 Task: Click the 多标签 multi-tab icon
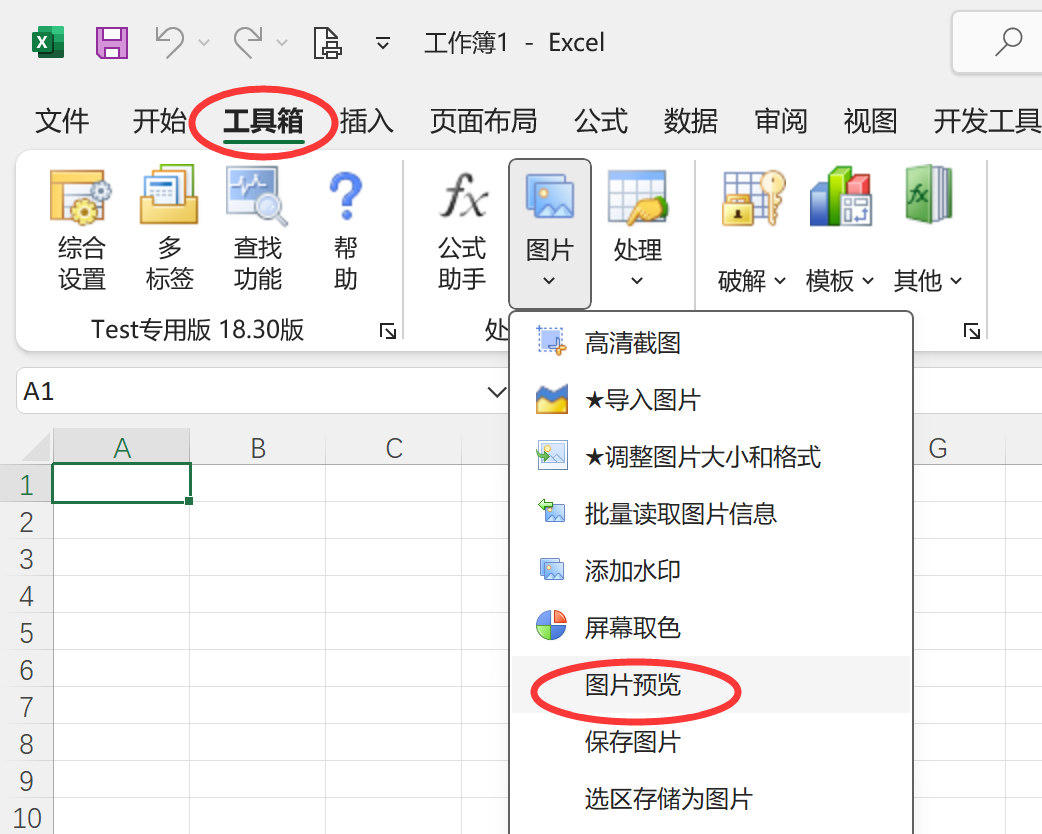pyautogui.click(x=169, y=230)
